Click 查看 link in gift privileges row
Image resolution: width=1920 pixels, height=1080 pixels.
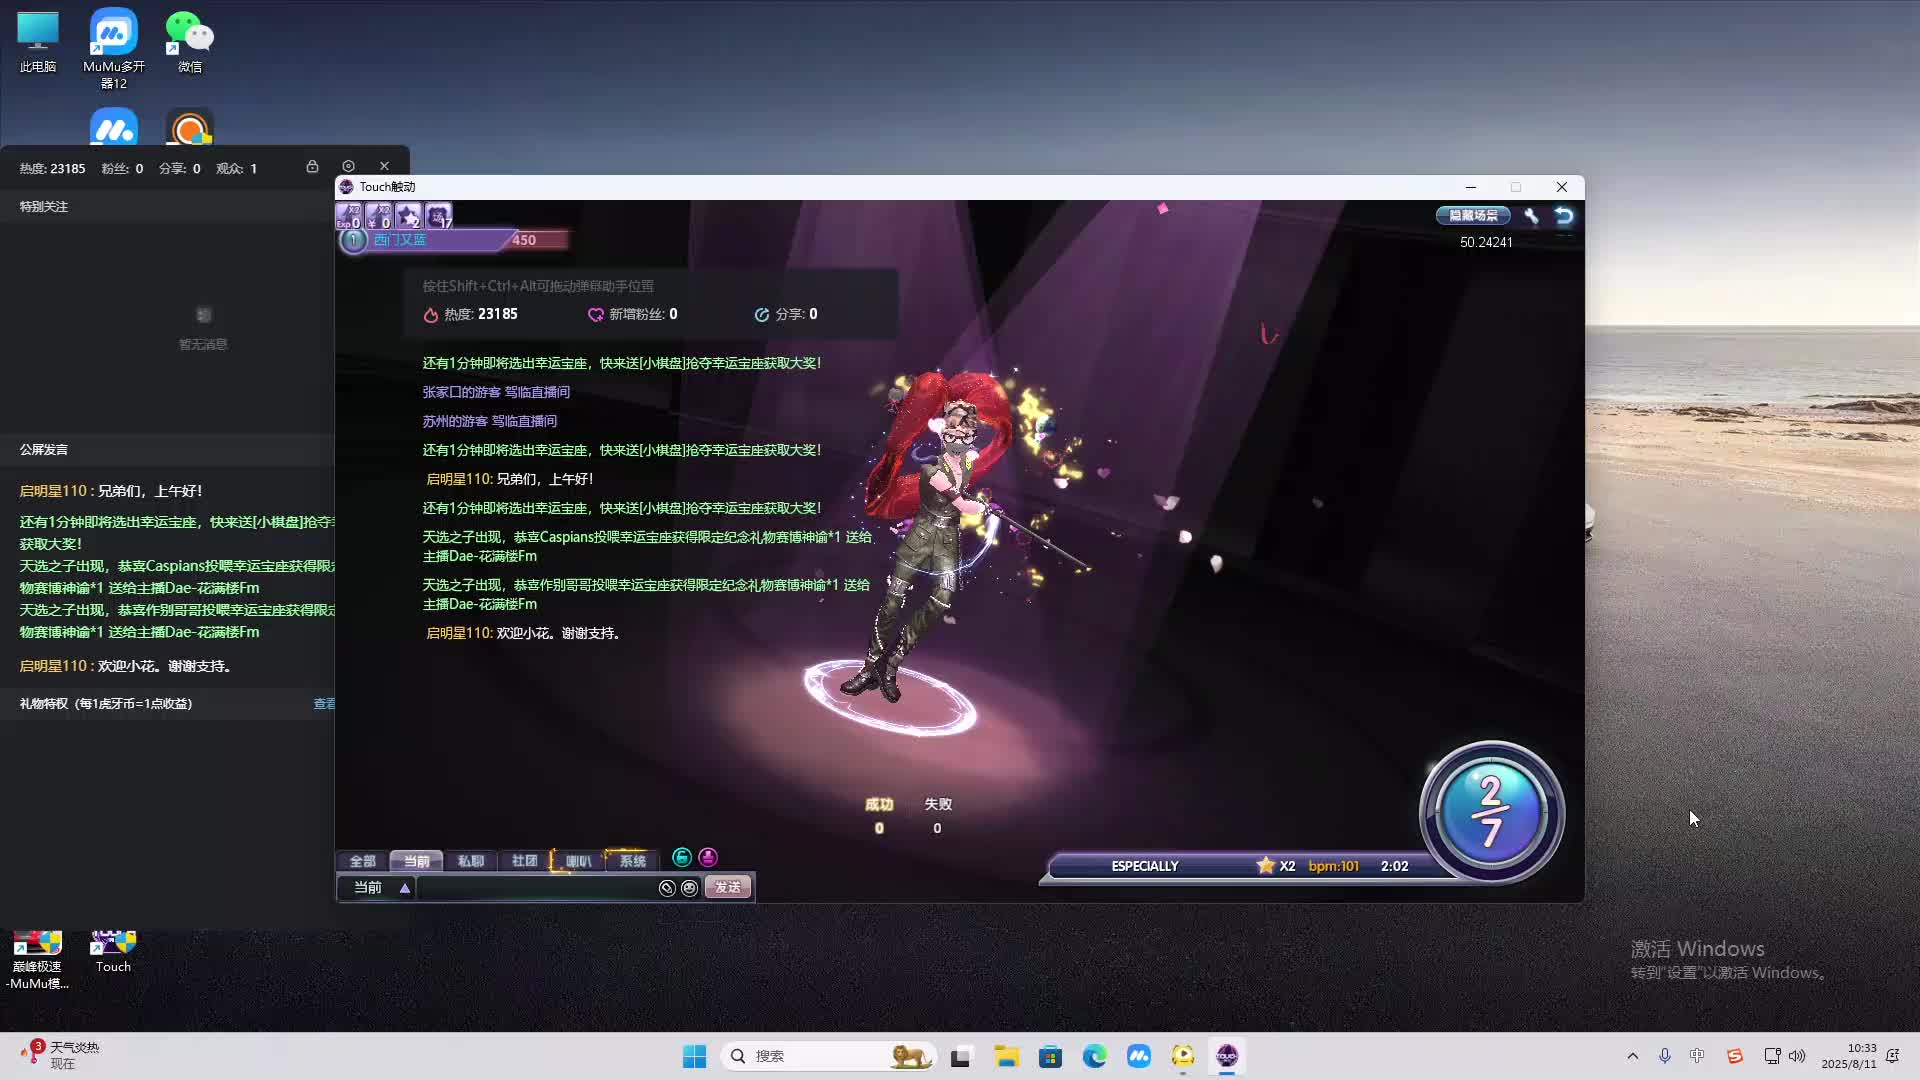[324, 704]
